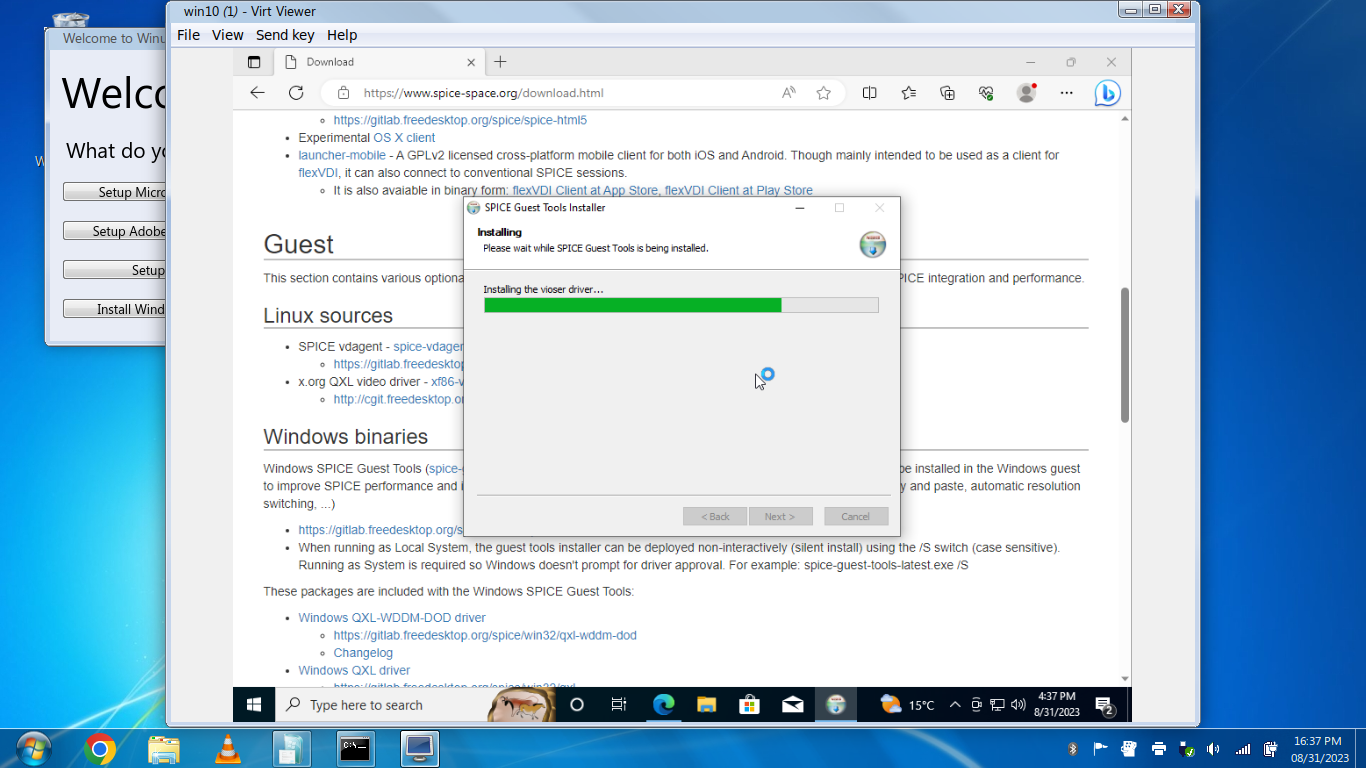Open Browser essentials heart icon
1366x768 pixels.
point(986,93)
